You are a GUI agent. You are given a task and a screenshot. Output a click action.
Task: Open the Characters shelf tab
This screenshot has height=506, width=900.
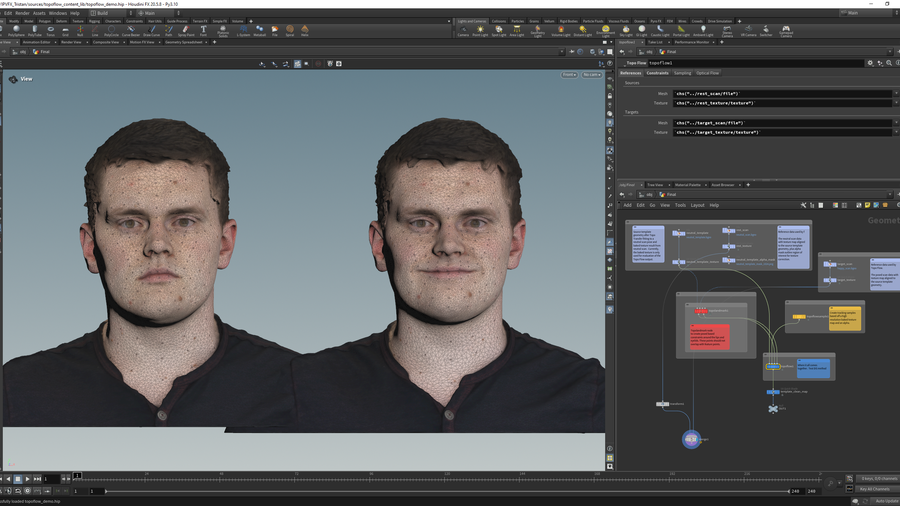(112, 21)
